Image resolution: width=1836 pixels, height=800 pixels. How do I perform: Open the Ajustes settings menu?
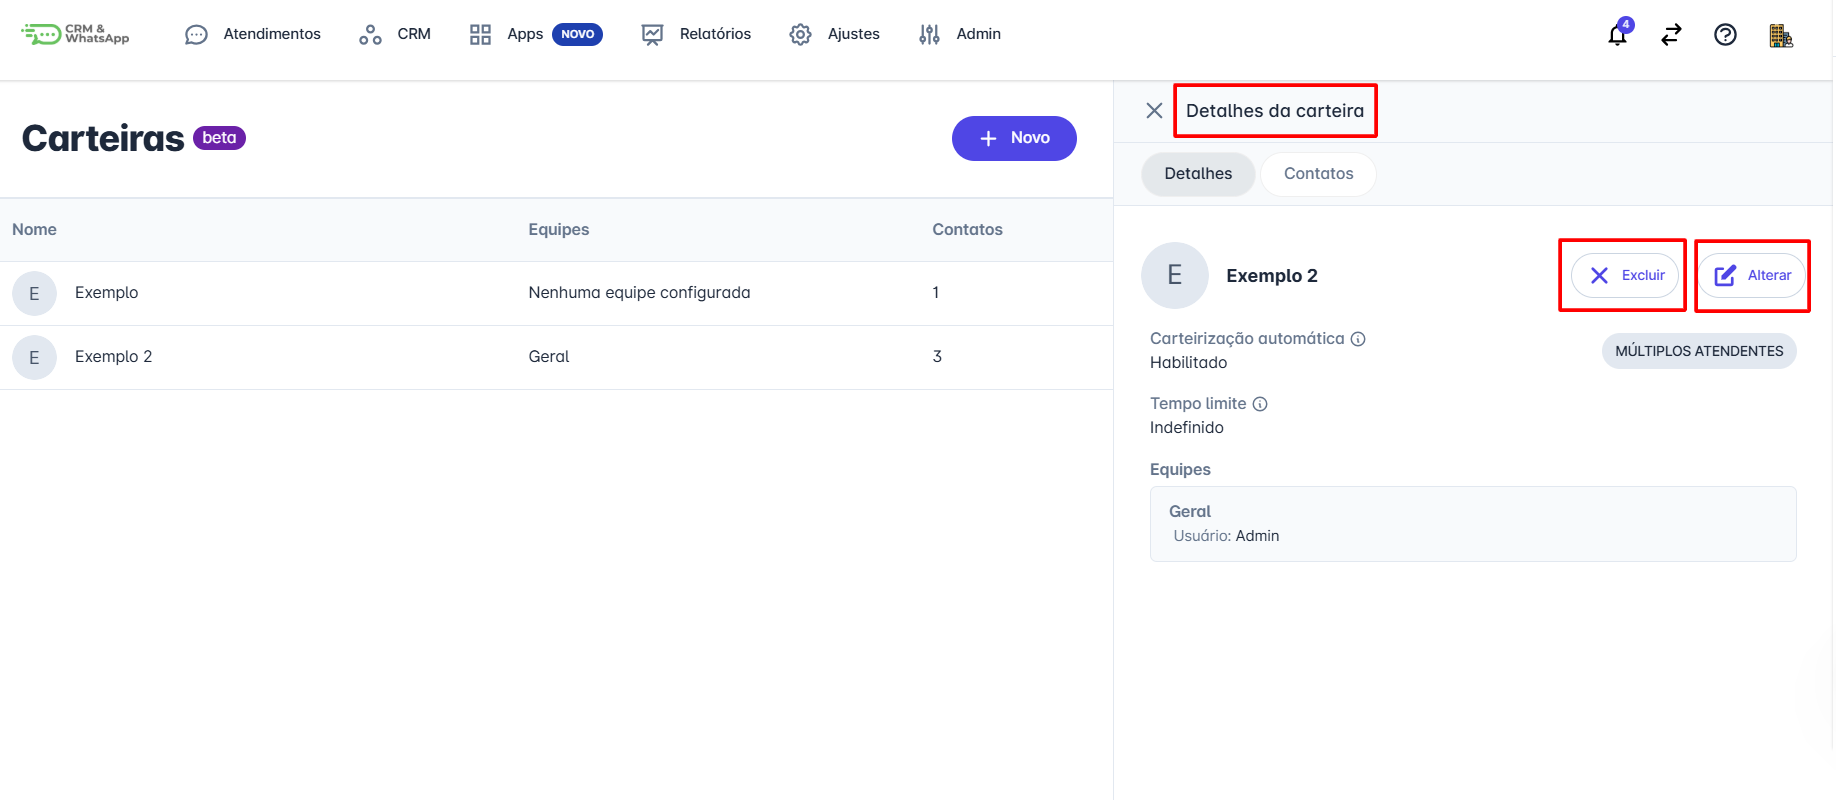tap(834, 34)
